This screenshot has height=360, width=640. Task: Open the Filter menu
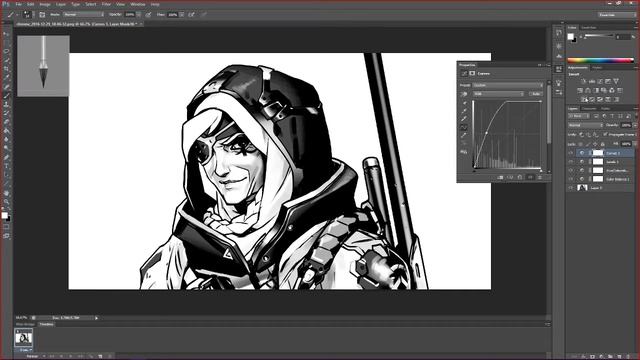(106, 4)
